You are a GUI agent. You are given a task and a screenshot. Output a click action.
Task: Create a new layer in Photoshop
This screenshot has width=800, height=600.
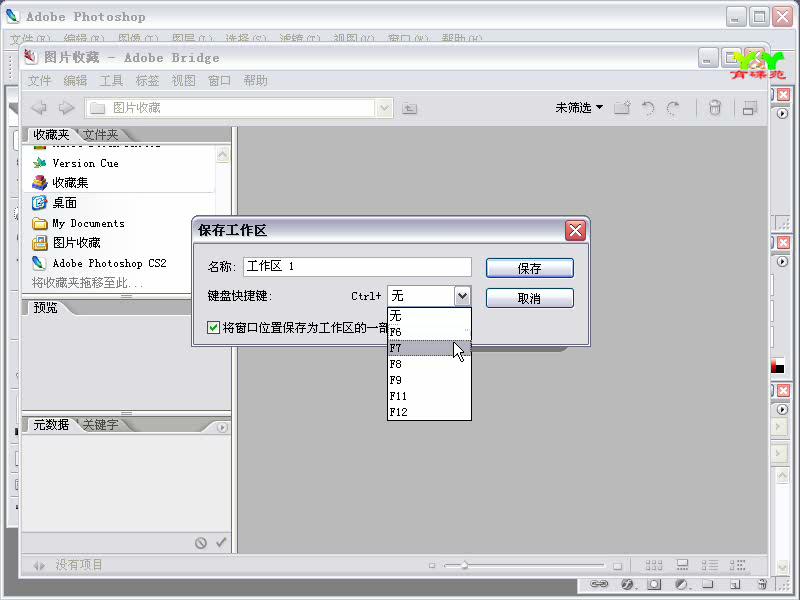point(735,584)
